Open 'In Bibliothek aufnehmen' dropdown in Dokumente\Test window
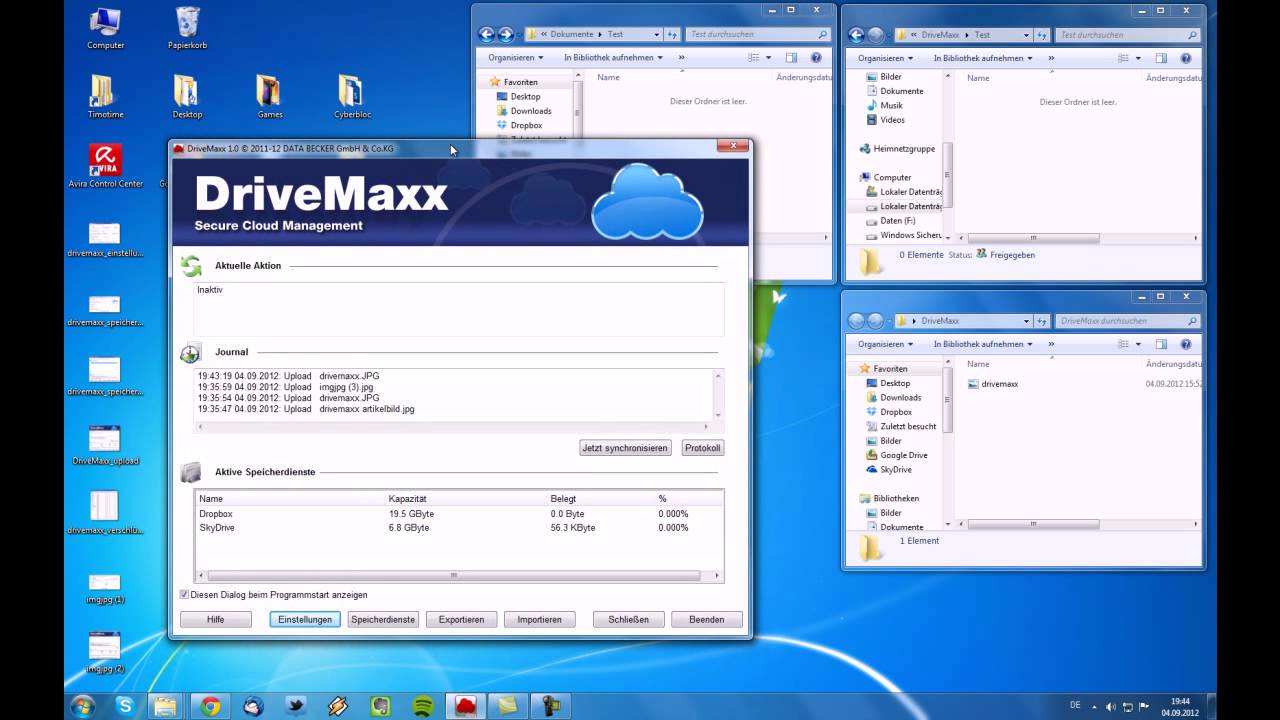This screenshot has height=720, width=1280. 613,58
